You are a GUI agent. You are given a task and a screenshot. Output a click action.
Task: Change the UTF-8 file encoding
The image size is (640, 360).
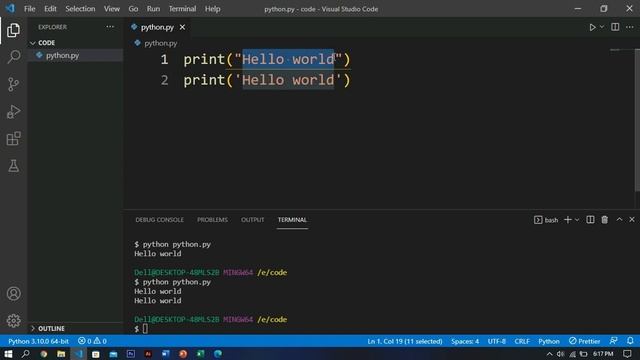tap(496, 341)
